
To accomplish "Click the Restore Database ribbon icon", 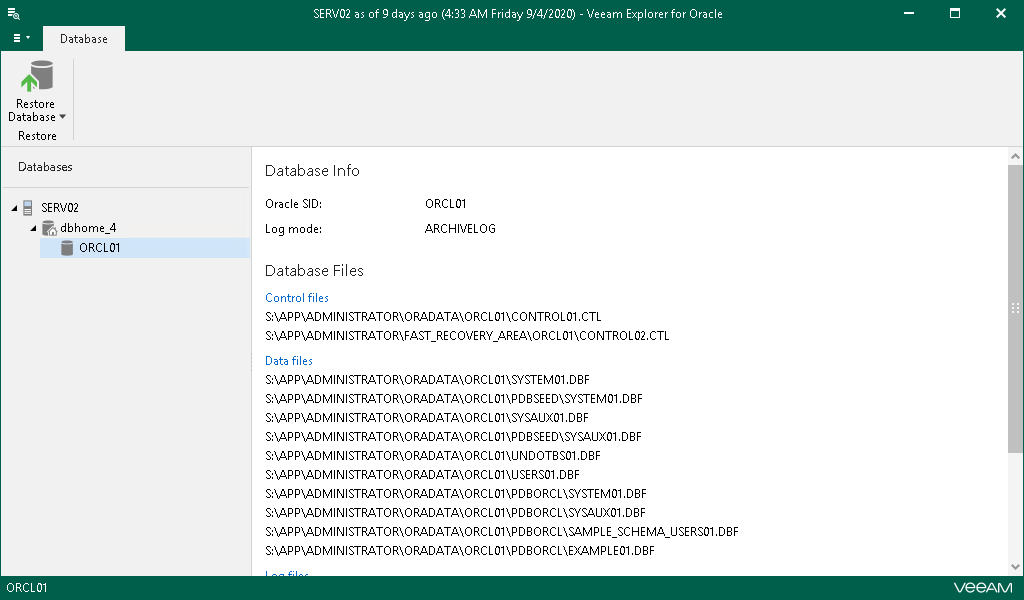I will [x=36, y=78].
